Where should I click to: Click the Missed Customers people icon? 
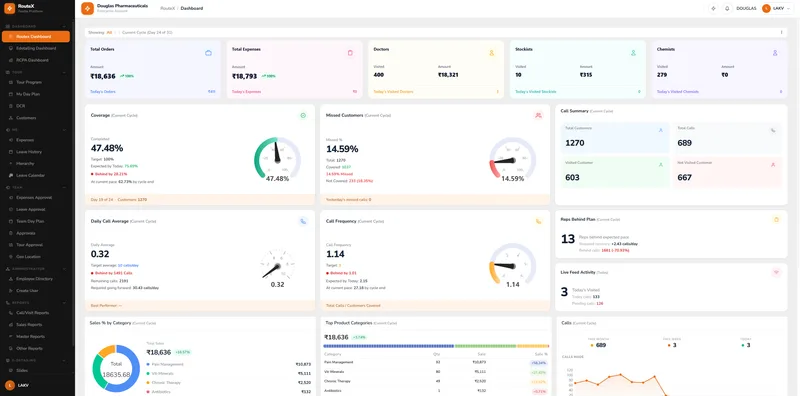tap(538, 115)
